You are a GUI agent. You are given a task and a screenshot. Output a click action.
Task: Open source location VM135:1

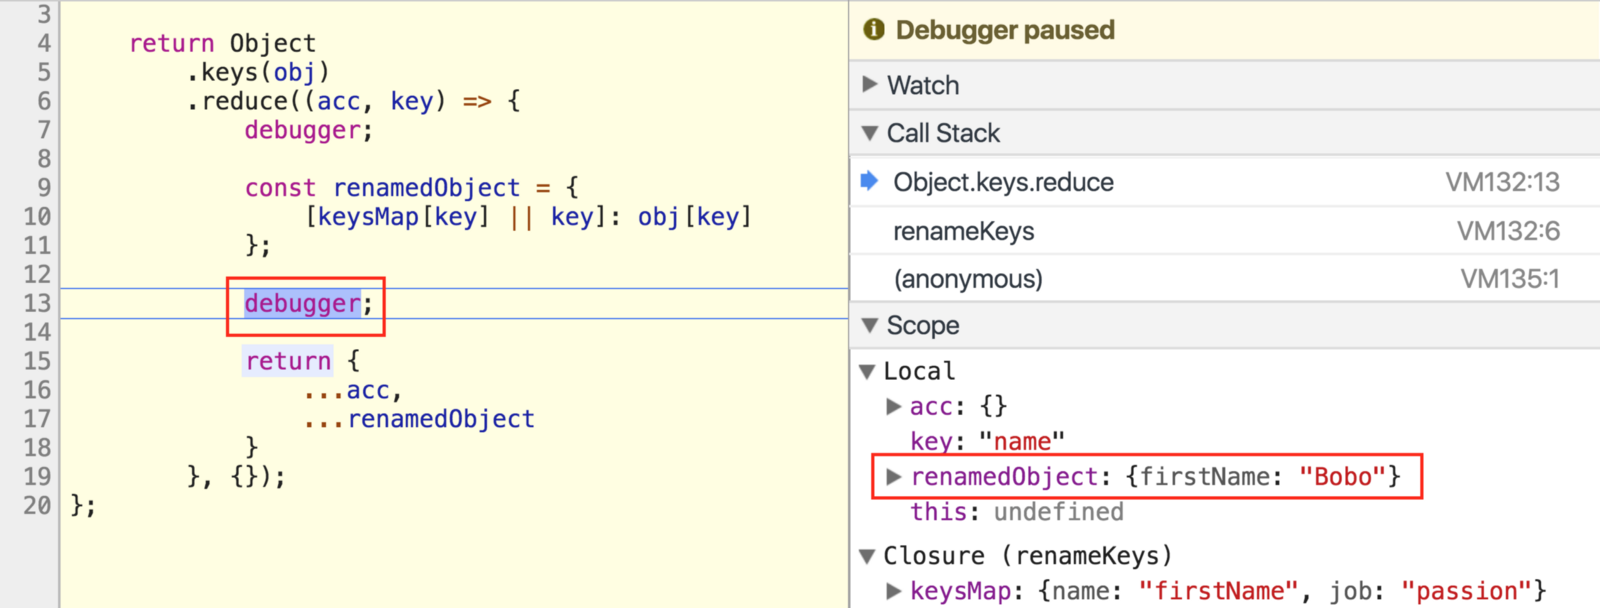coord(1510,279)
